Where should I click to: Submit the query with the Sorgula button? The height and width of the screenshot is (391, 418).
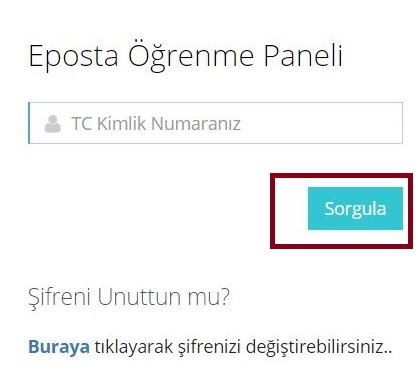coord(355,208)
